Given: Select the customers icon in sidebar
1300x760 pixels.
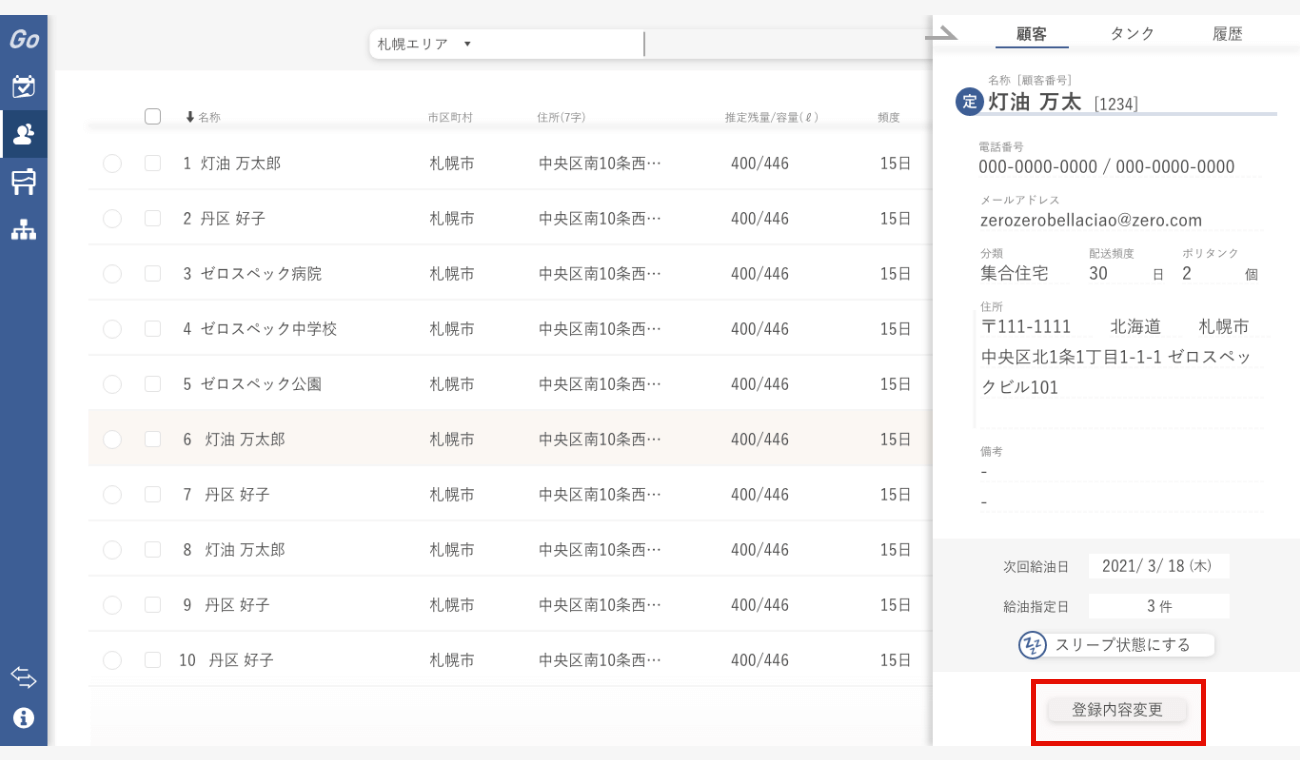Looking at the screenshot, I should 23,134.
